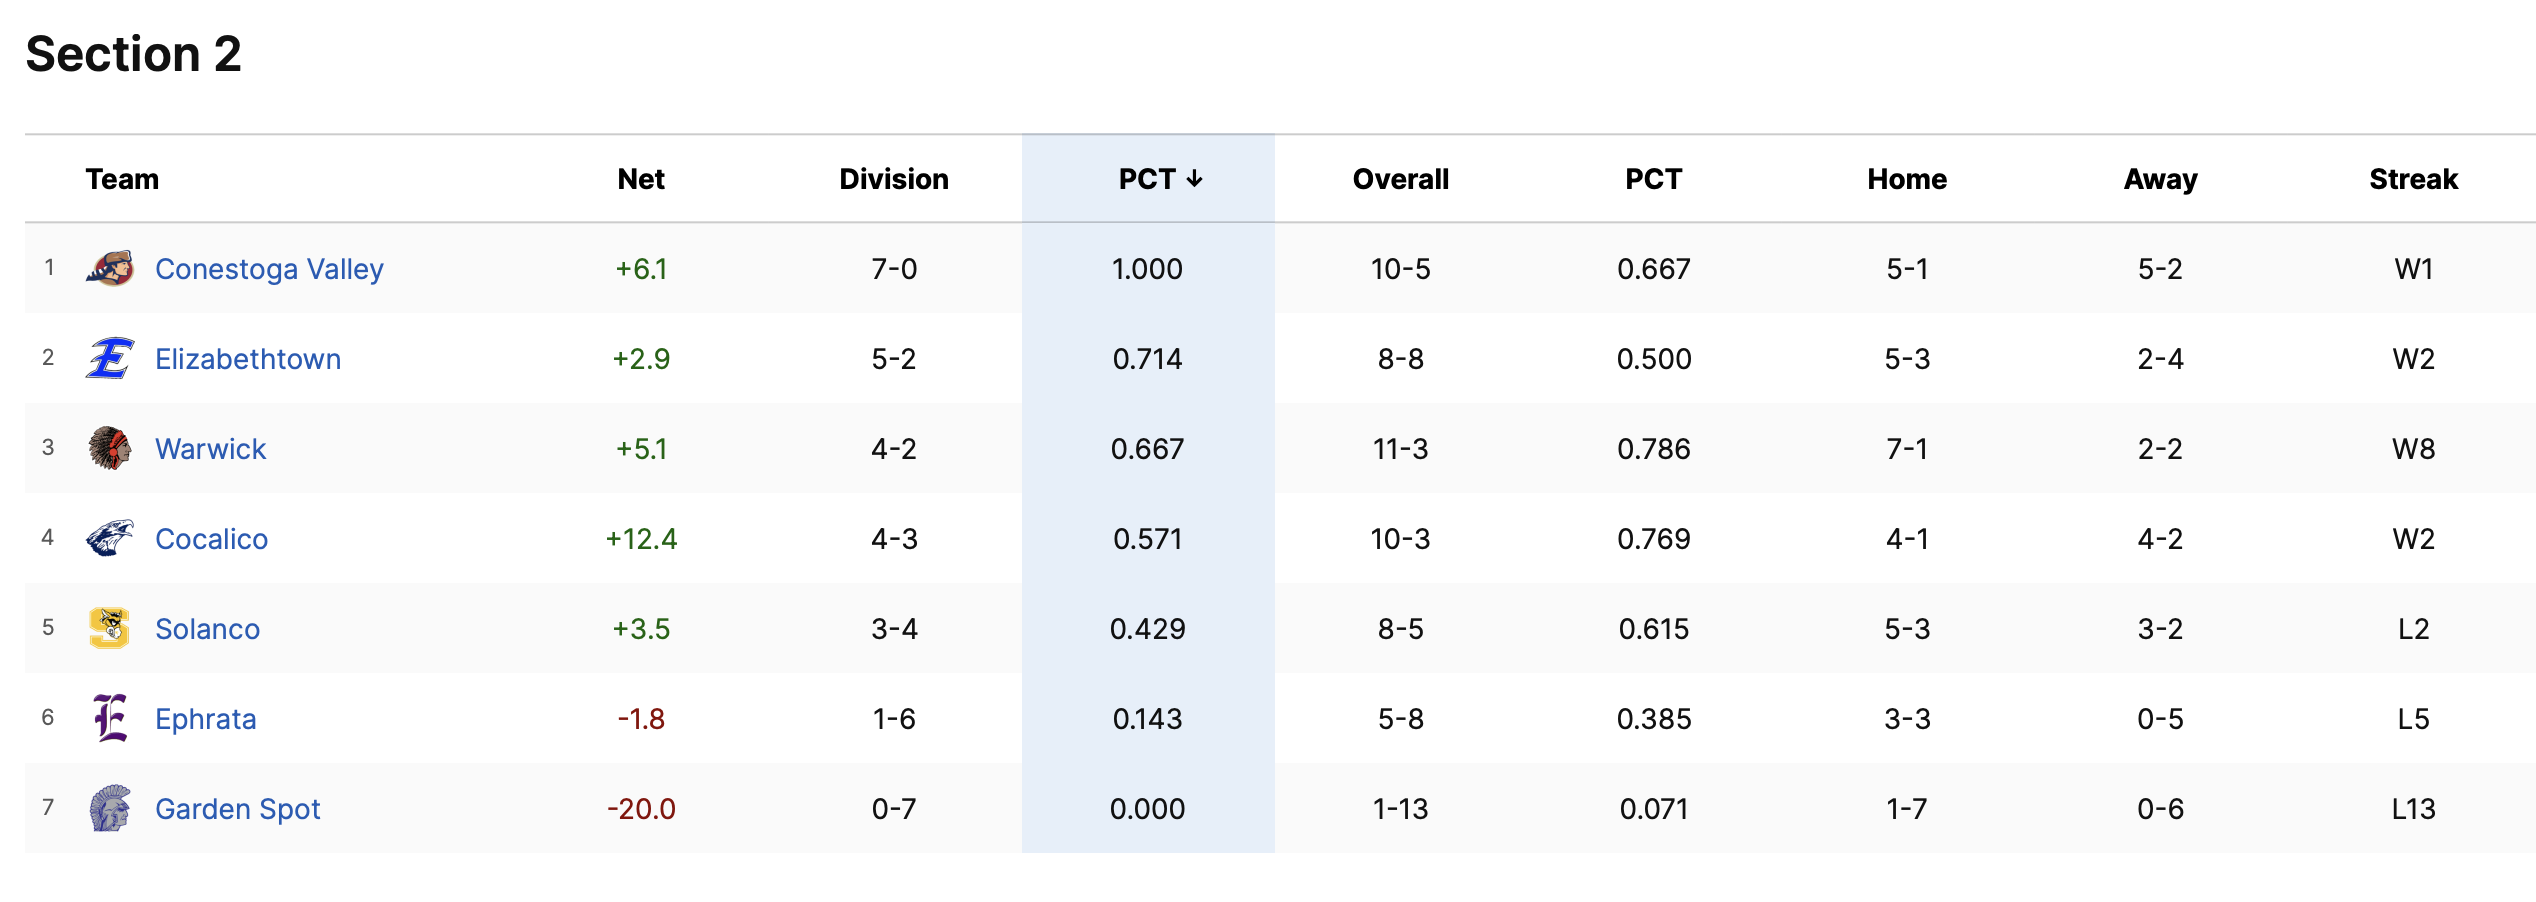Sort by Overall record column header
This screenshot has width=2536, height=902.
[x=1400, y=179]
